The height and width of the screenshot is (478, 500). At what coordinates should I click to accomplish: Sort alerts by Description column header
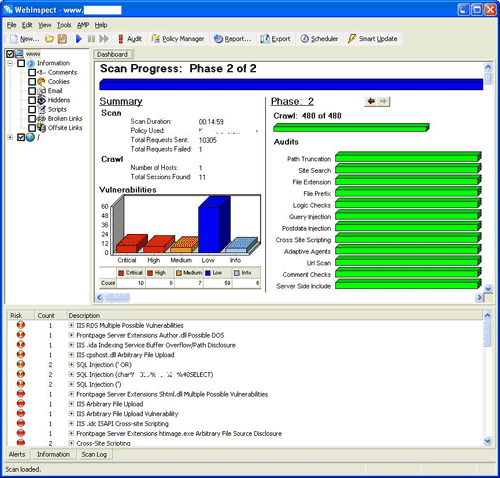(274, 315)
